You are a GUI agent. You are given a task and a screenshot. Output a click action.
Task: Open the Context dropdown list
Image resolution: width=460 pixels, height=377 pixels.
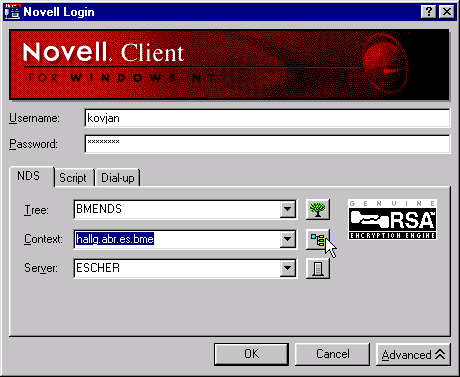click(287, 239)
